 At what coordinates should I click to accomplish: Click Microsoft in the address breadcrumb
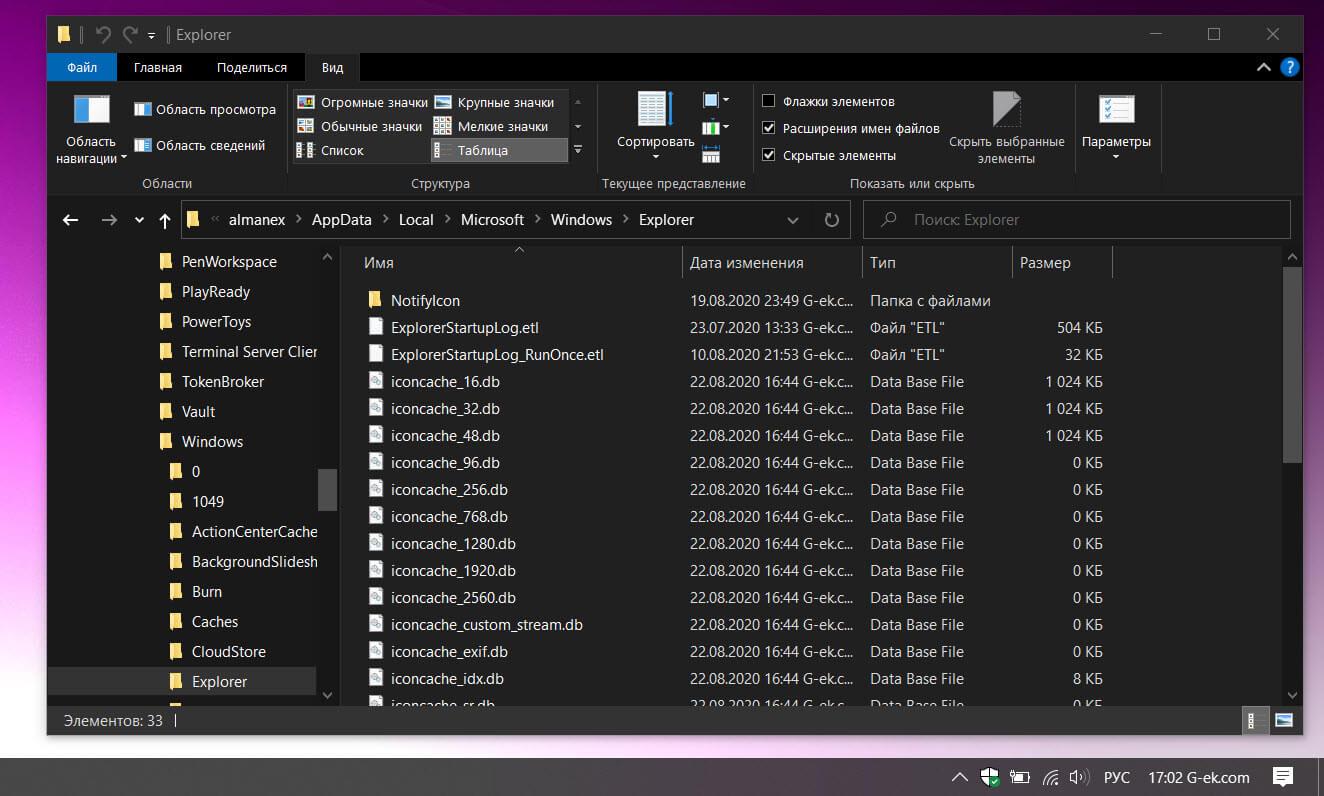pyautogui.click(x=492, y=220)
